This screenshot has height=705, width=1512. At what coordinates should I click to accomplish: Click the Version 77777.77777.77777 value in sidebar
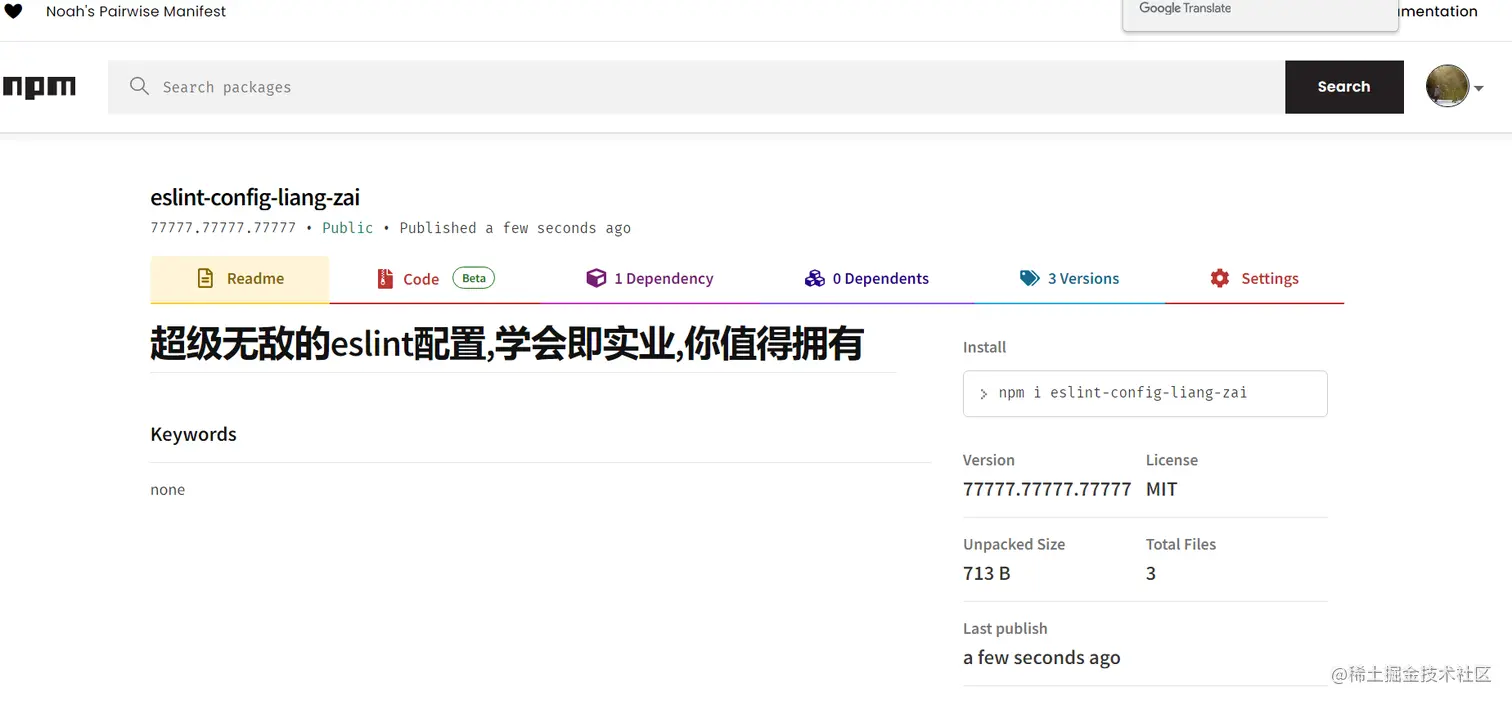coord(1047,489)
